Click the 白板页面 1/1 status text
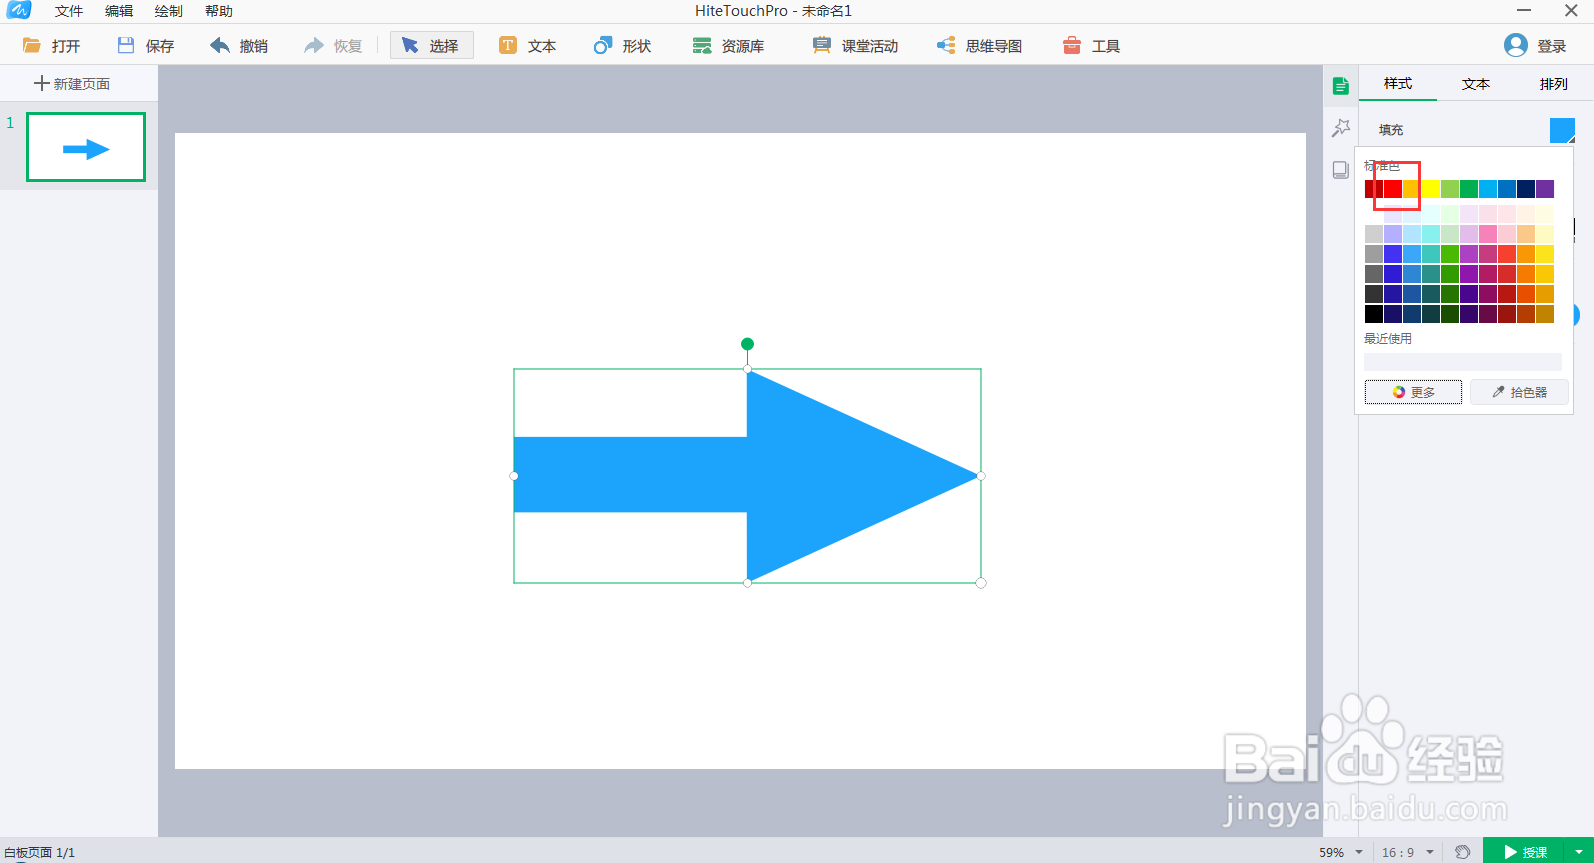Screen dimensions: 1594x863 [x=40, y=853]
